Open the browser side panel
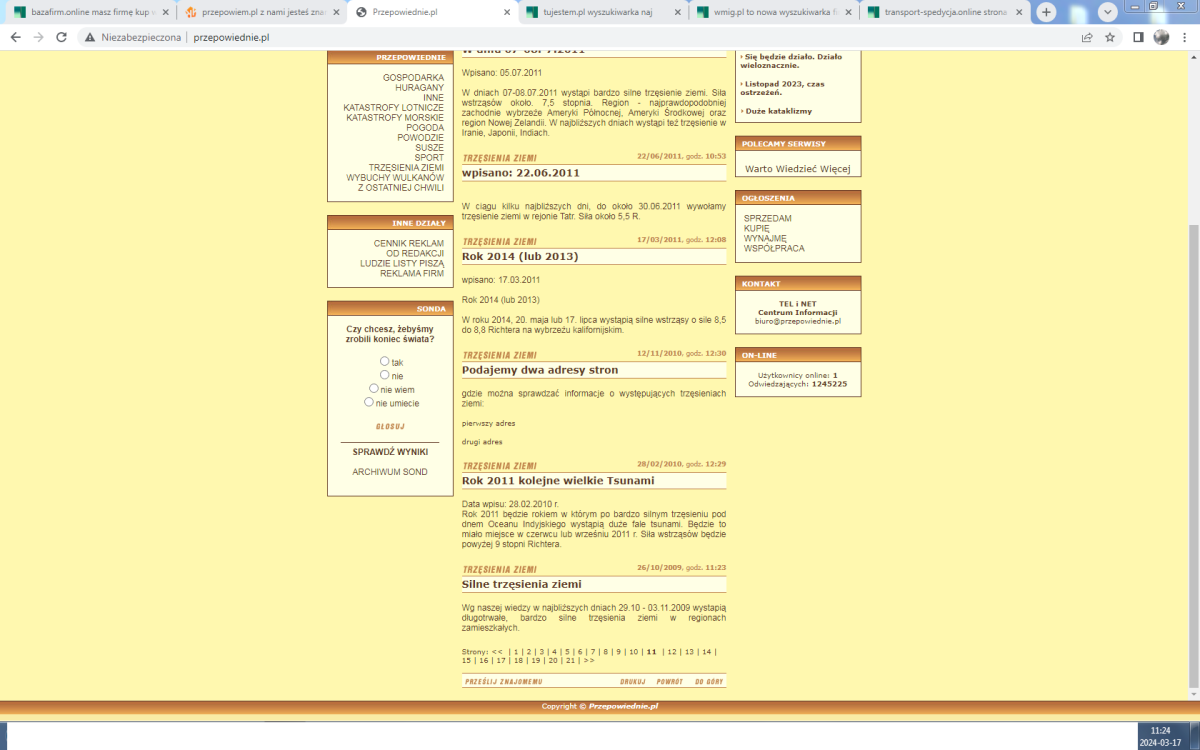The width and height of the screenshot is (1200, 750). (1138, 37)
